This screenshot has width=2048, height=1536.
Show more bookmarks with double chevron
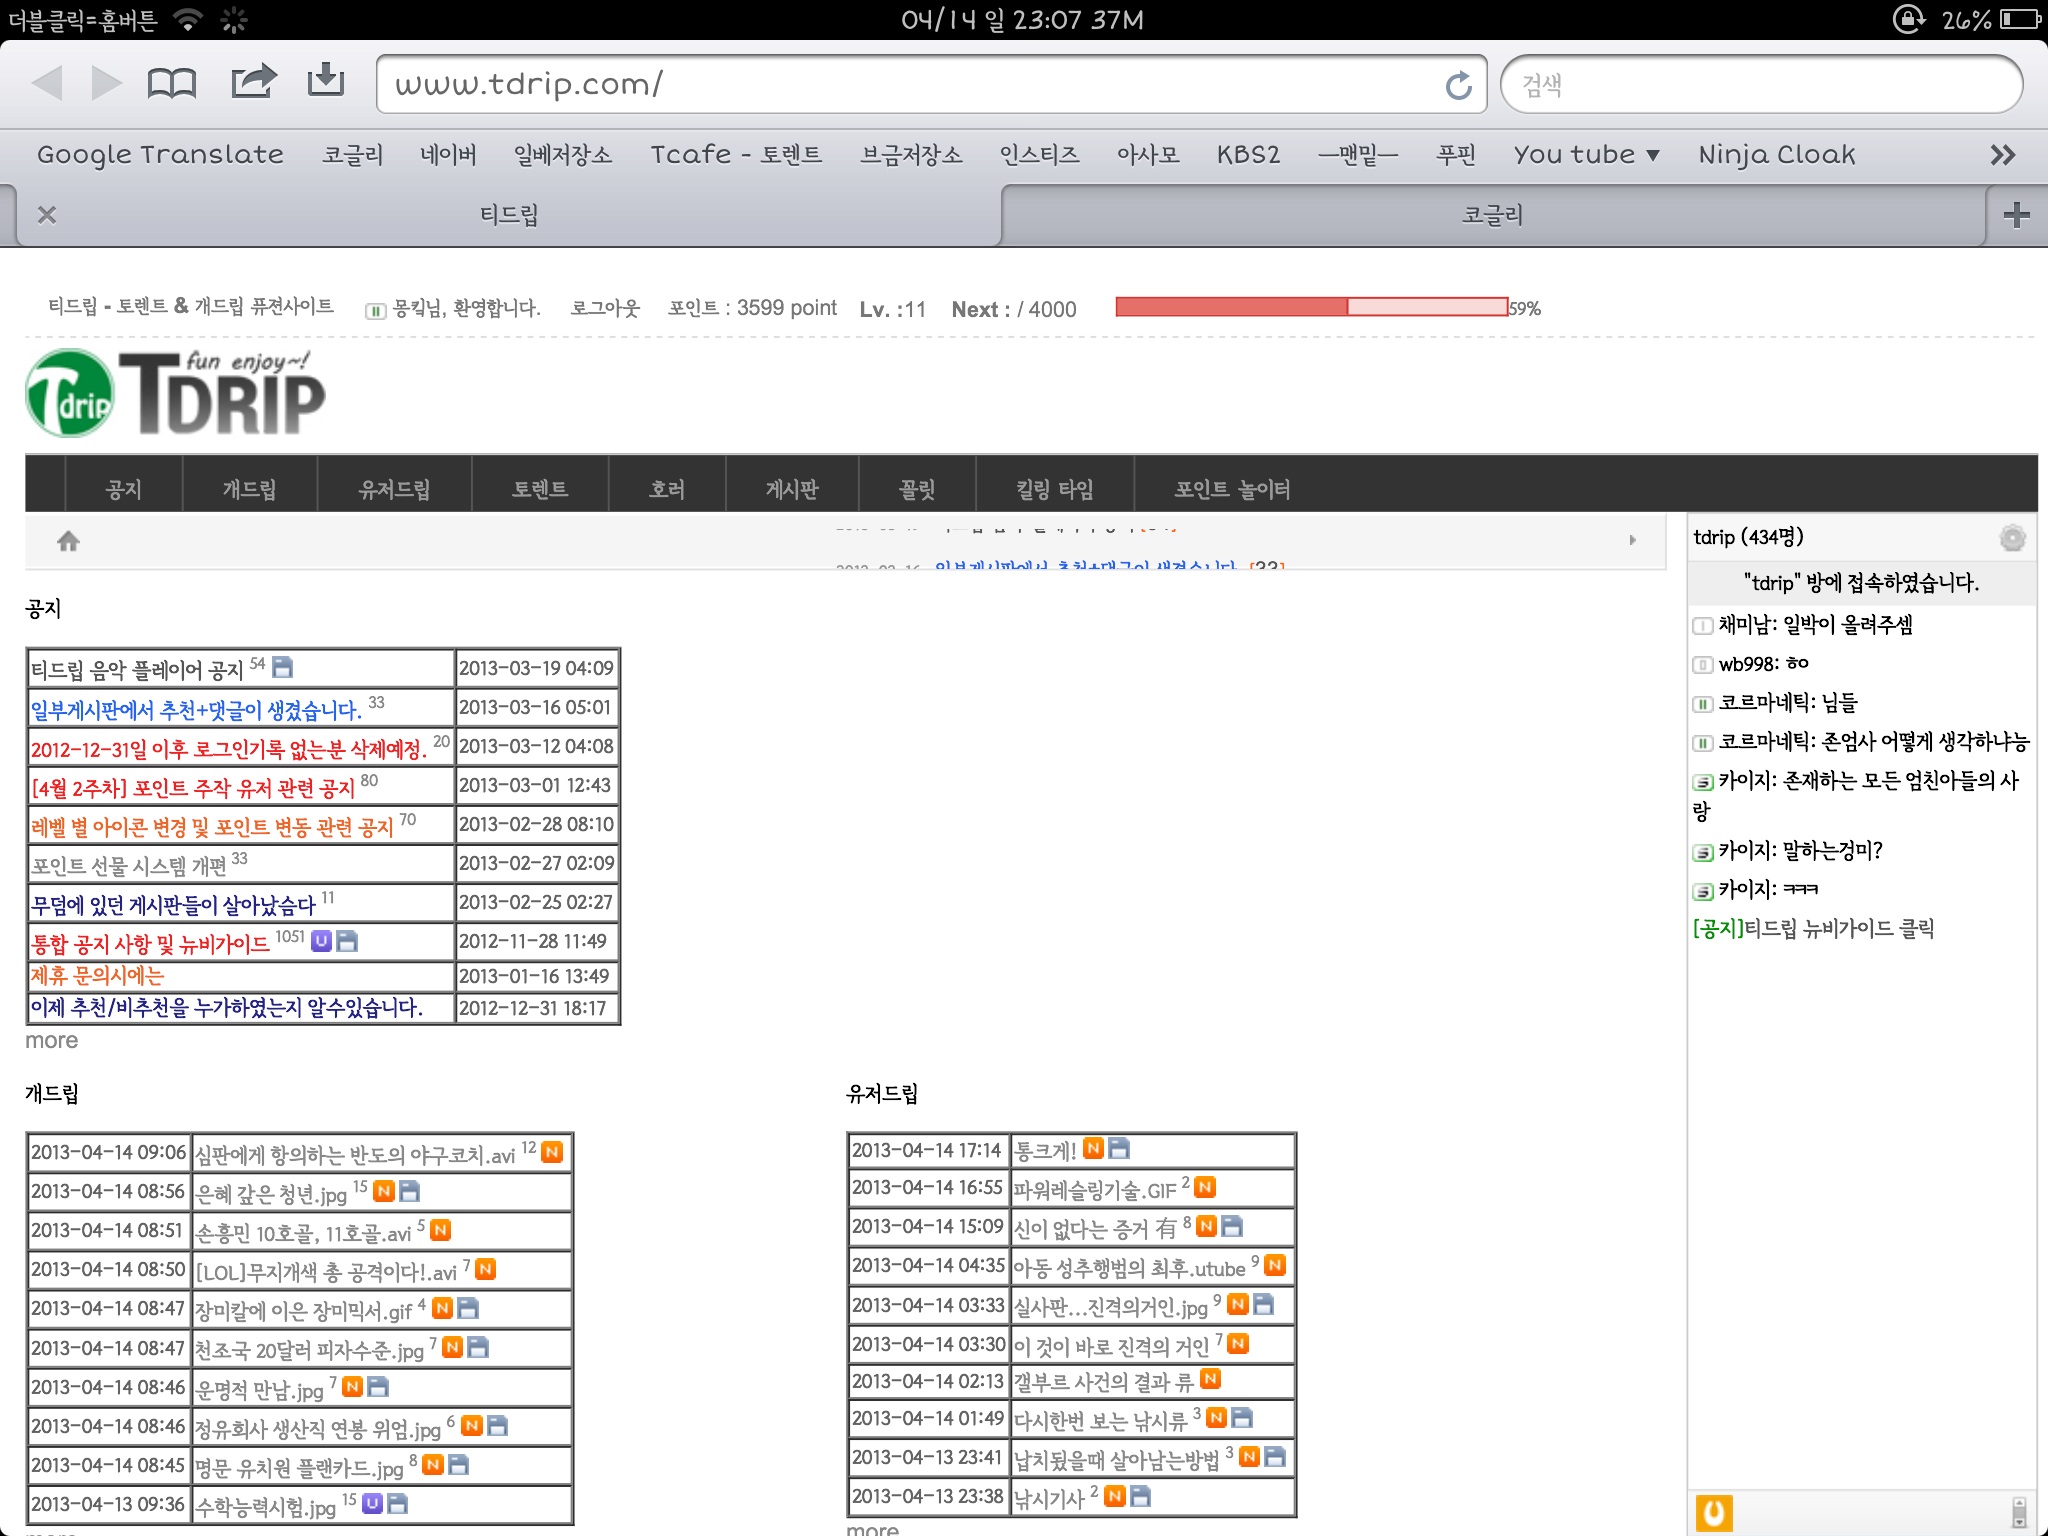tap(2002, 155)
